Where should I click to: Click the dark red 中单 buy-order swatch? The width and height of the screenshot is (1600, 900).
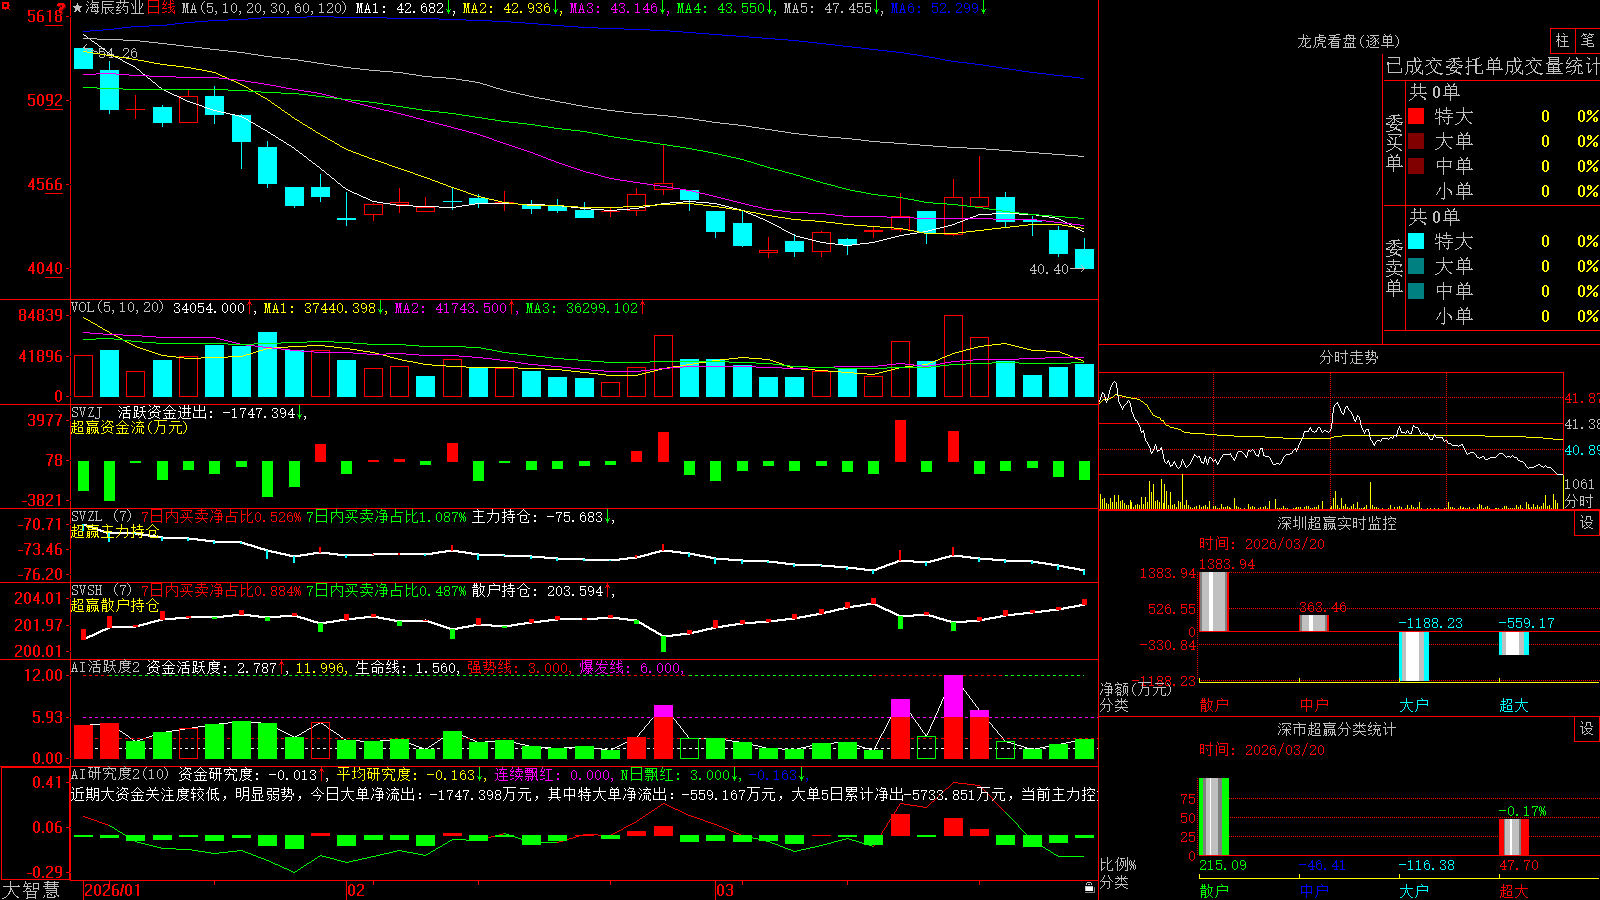tap(1416, 166)
